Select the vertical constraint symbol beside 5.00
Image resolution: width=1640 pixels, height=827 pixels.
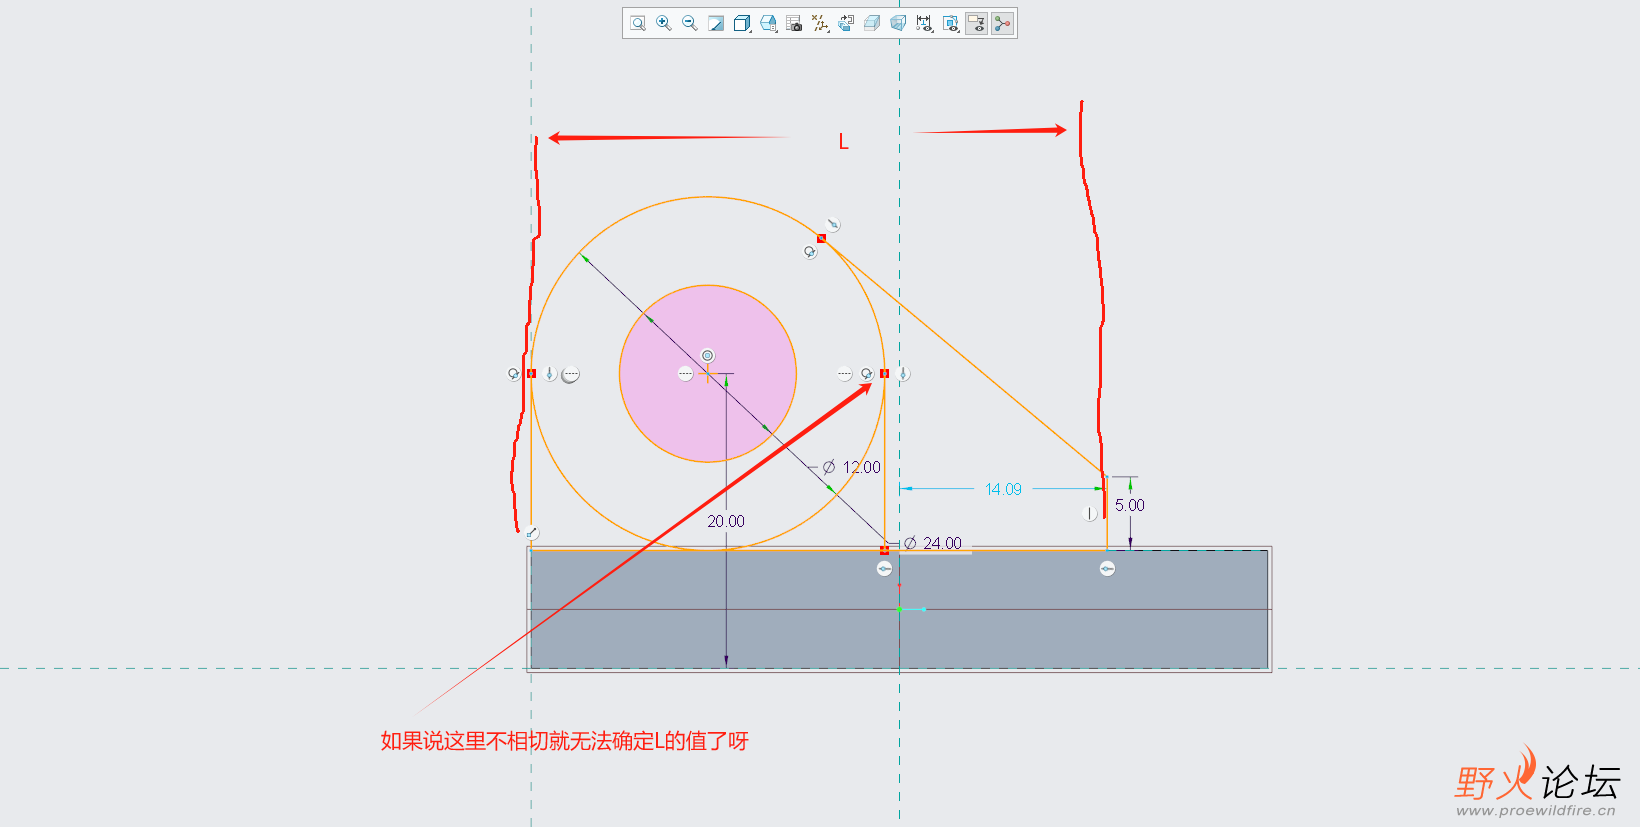coord(1090,513)
